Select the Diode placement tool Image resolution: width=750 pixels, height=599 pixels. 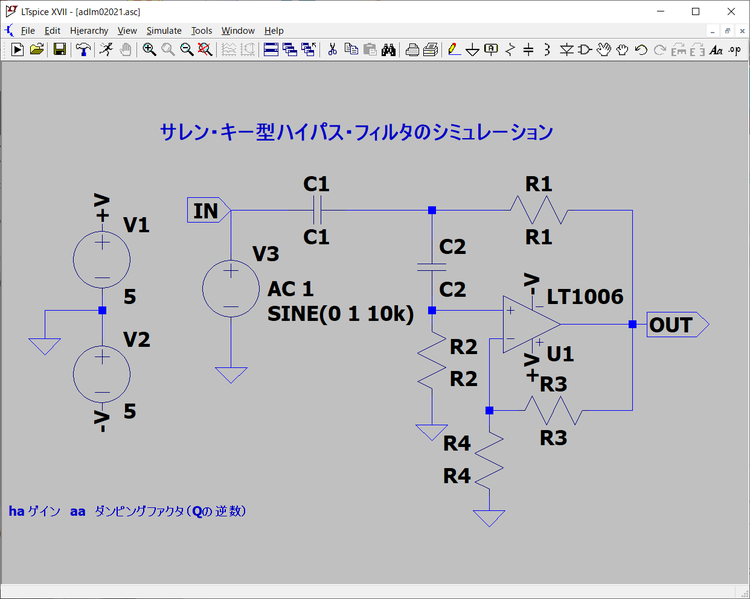coord(566,49)
